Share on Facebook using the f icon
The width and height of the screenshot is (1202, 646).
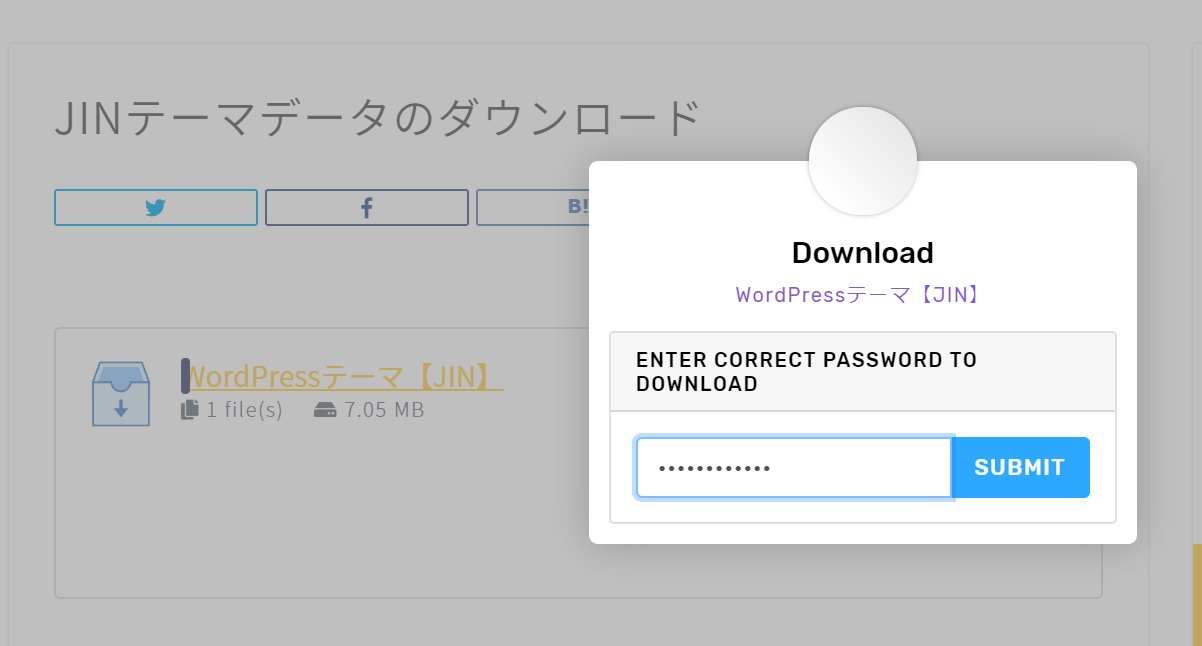point(367,208)
